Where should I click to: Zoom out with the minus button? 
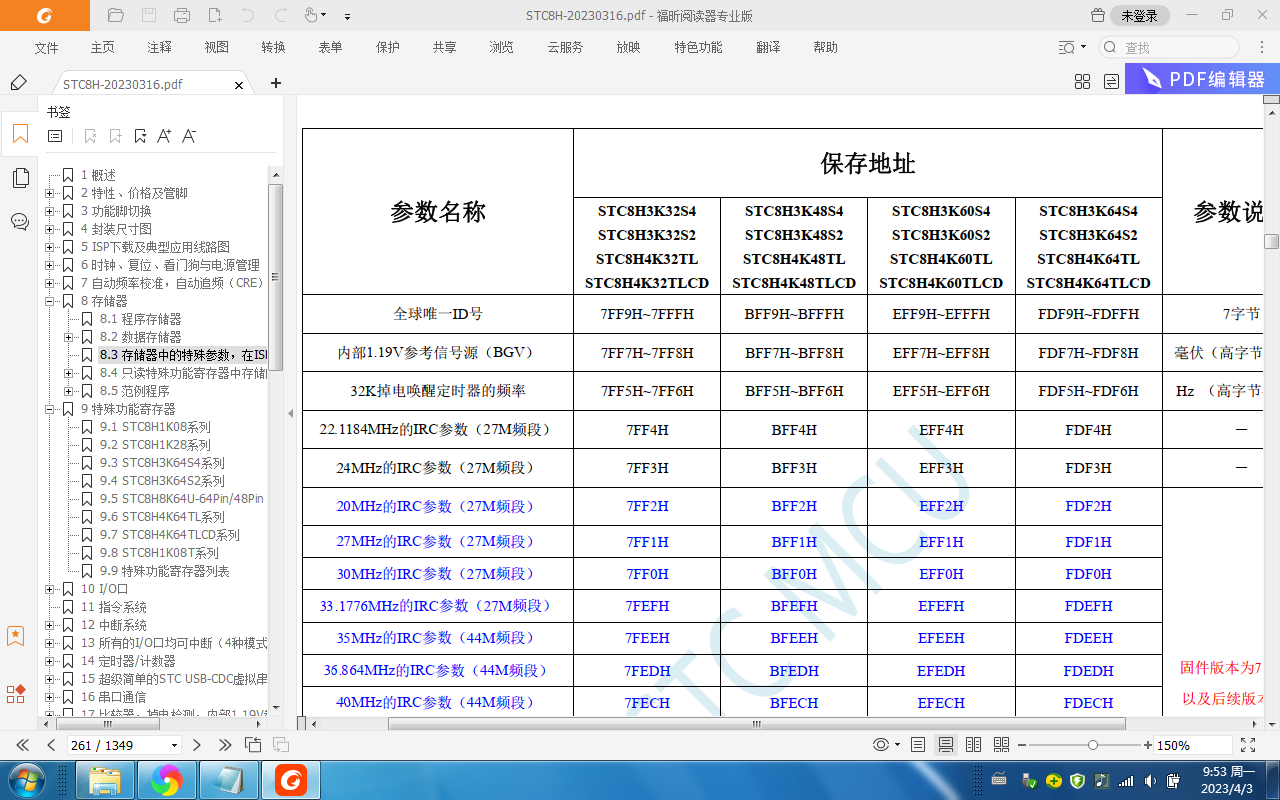pyautogui.click(x=1020, y=745)
